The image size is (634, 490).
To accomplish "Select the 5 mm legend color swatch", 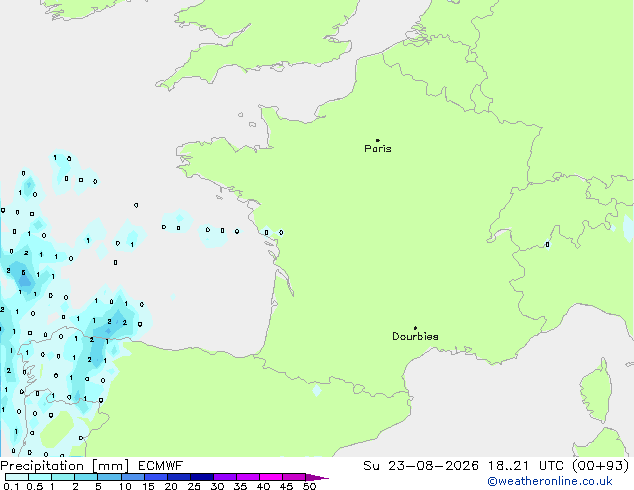I will coord(109,477).
